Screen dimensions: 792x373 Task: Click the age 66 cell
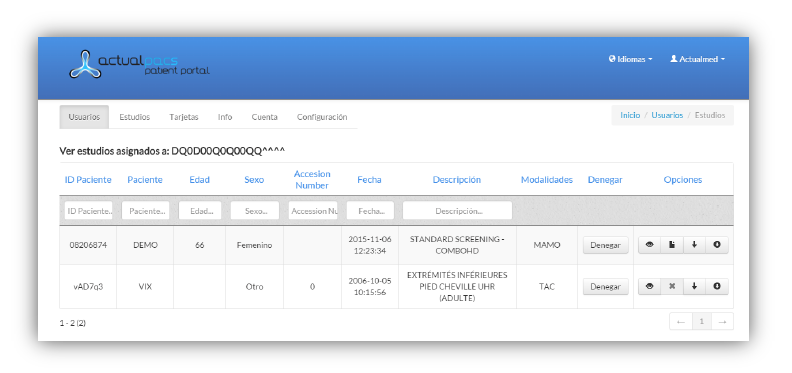click(x=200, y=245)
